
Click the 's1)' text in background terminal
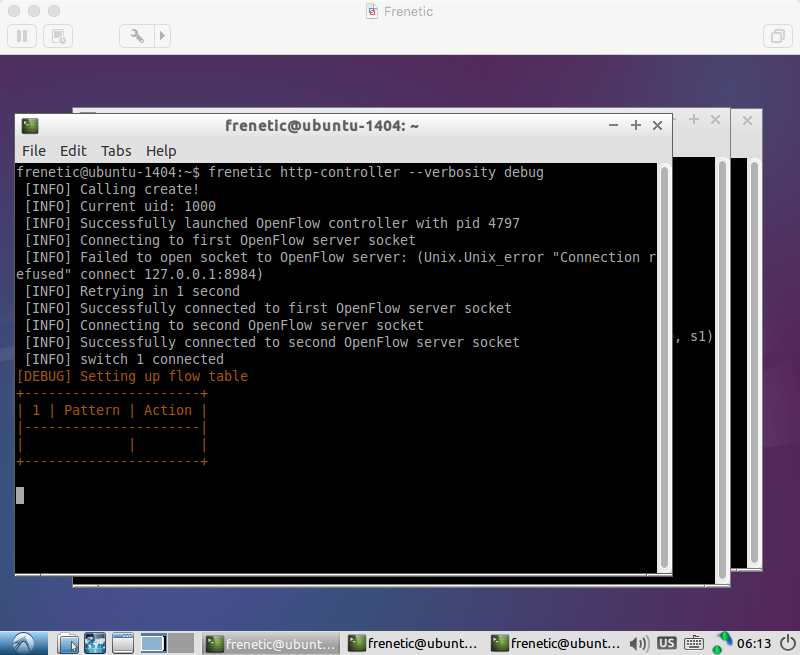(x=701, y=337)
